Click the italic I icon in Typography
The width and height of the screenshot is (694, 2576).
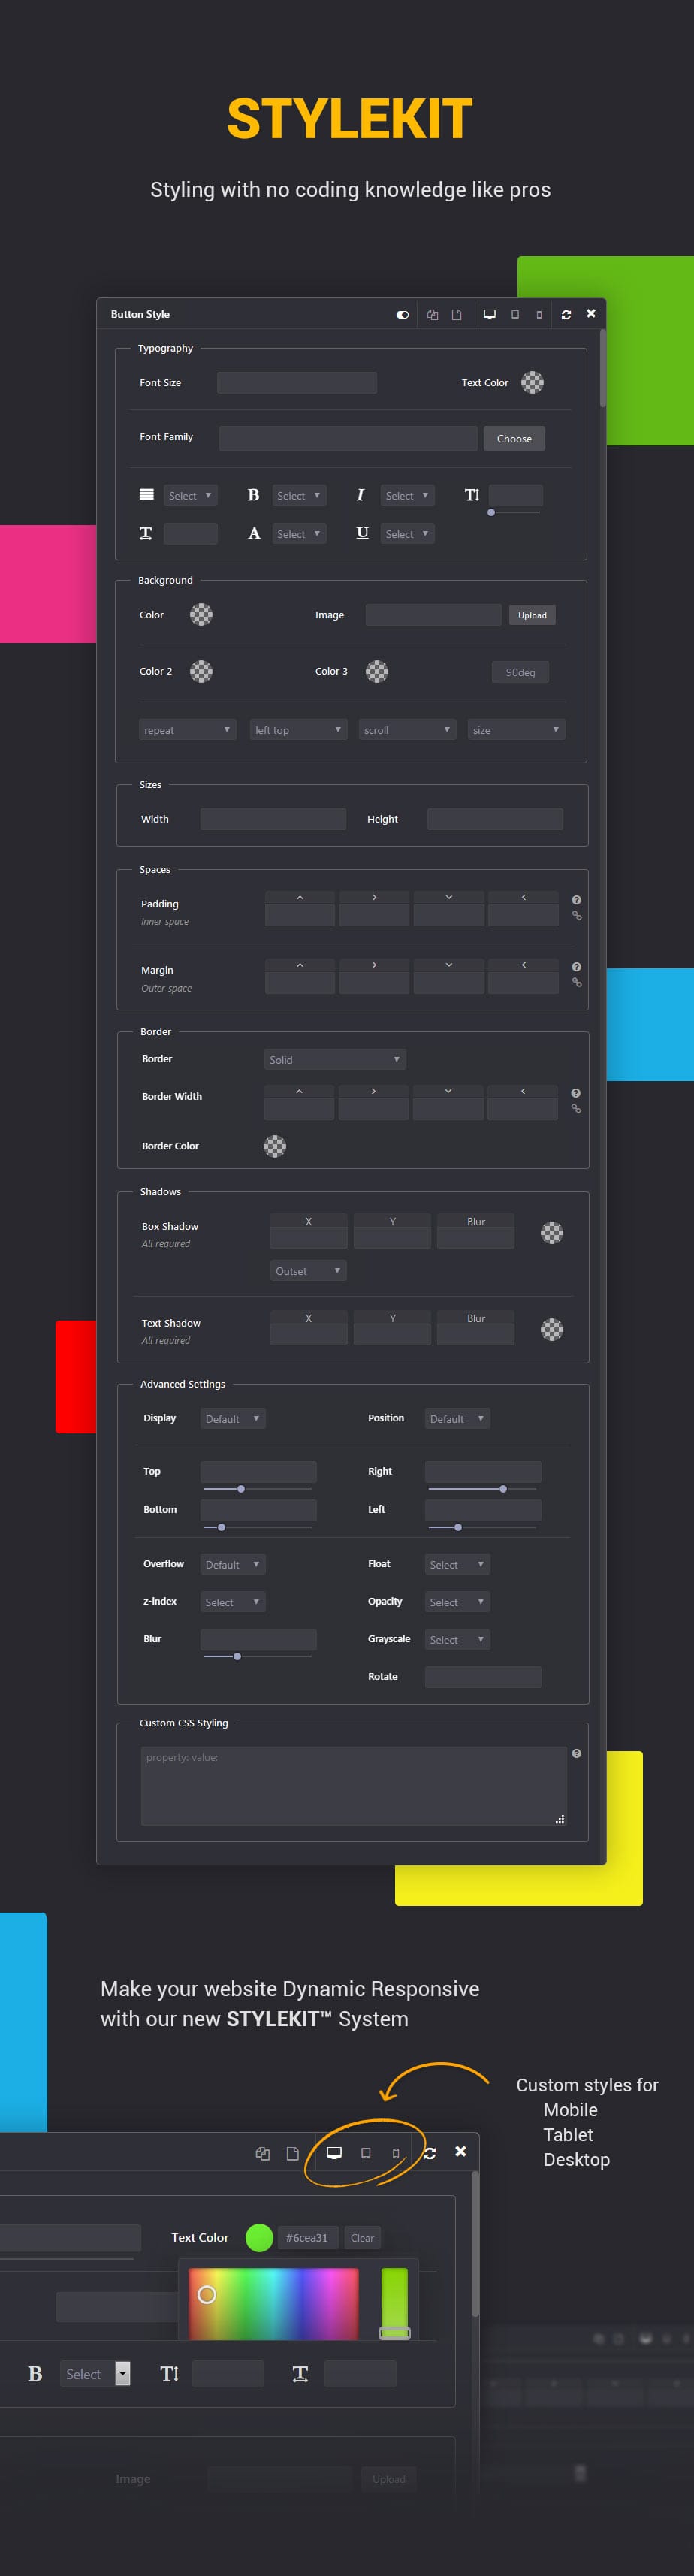pyautogui.click(x=360, y=495)
